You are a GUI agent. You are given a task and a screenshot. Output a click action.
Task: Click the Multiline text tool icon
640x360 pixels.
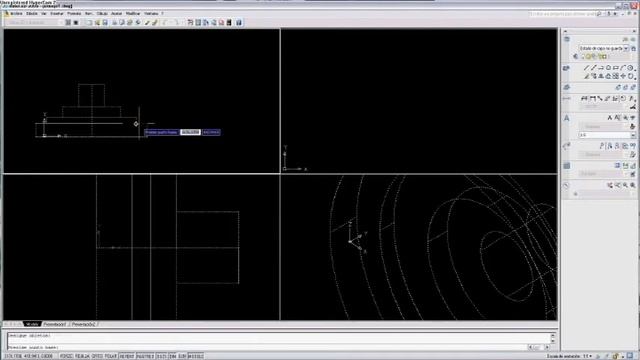(x=609, y=118)
